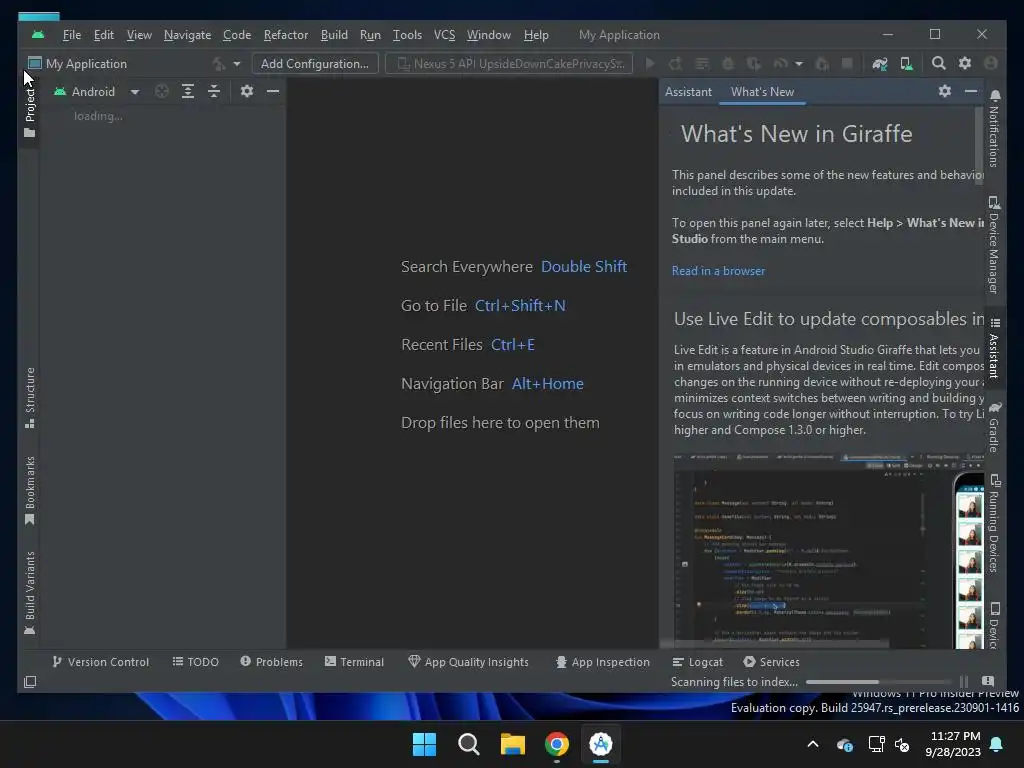Click the Run with Coverage icon
The image size is (1024, 768).
(x=754, y=63)
